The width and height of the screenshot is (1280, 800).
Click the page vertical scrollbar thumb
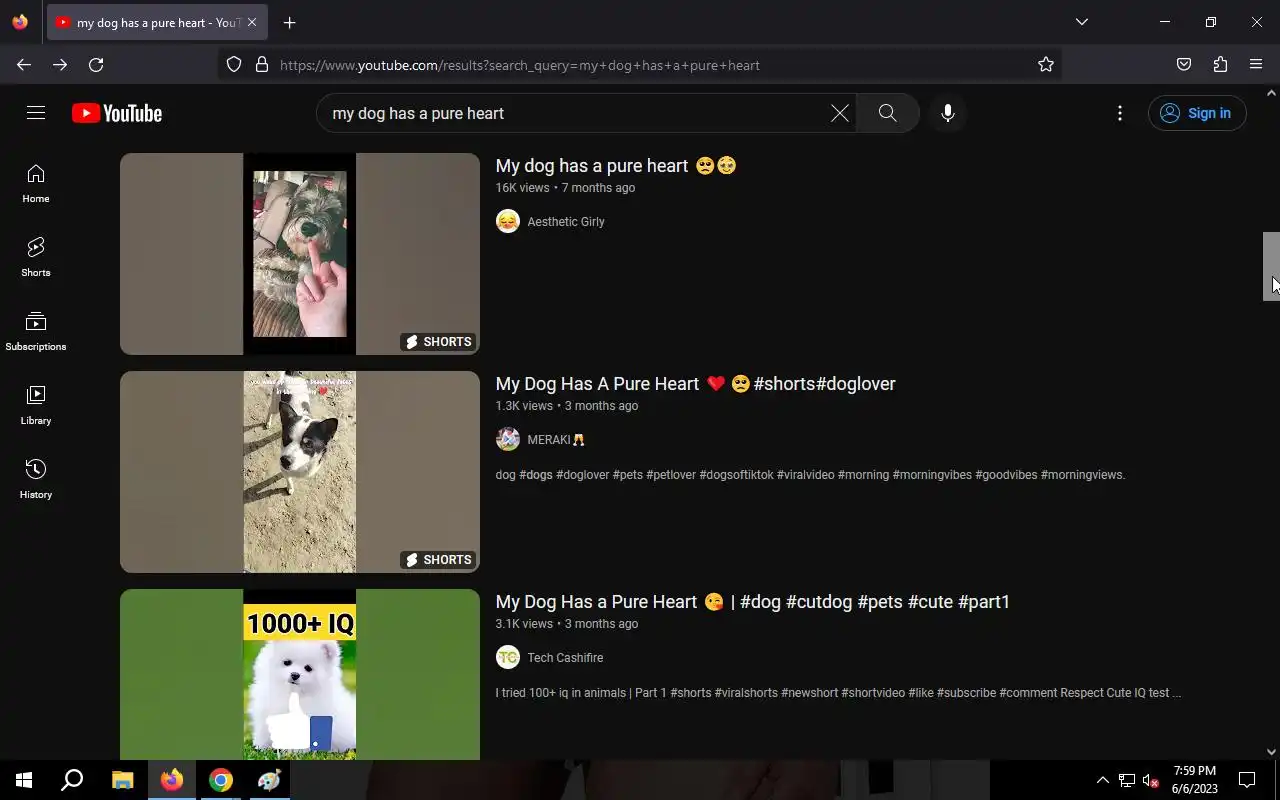[1271, 266]
